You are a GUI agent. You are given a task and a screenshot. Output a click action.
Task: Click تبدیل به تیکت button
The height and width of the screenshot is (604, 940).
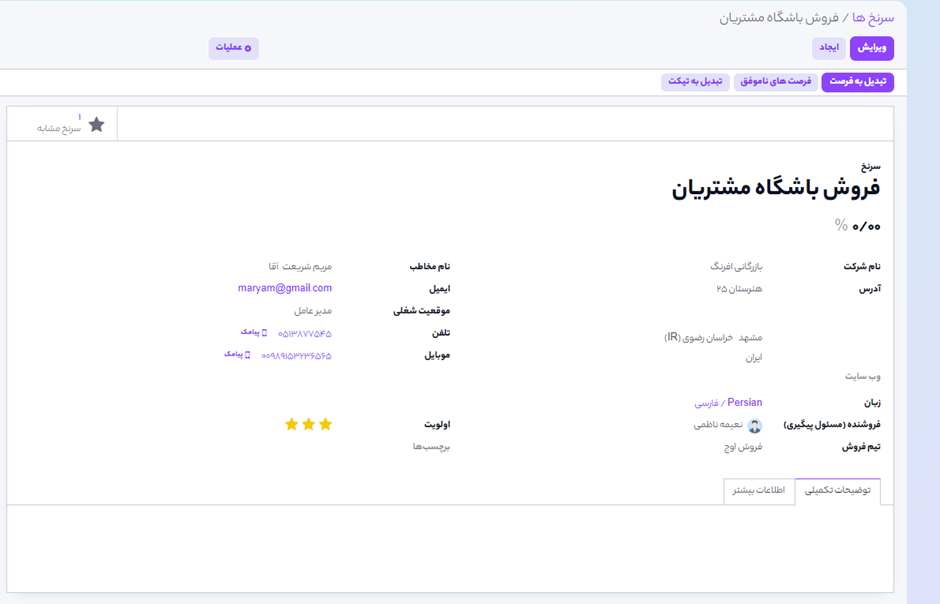tap(695, 82)
